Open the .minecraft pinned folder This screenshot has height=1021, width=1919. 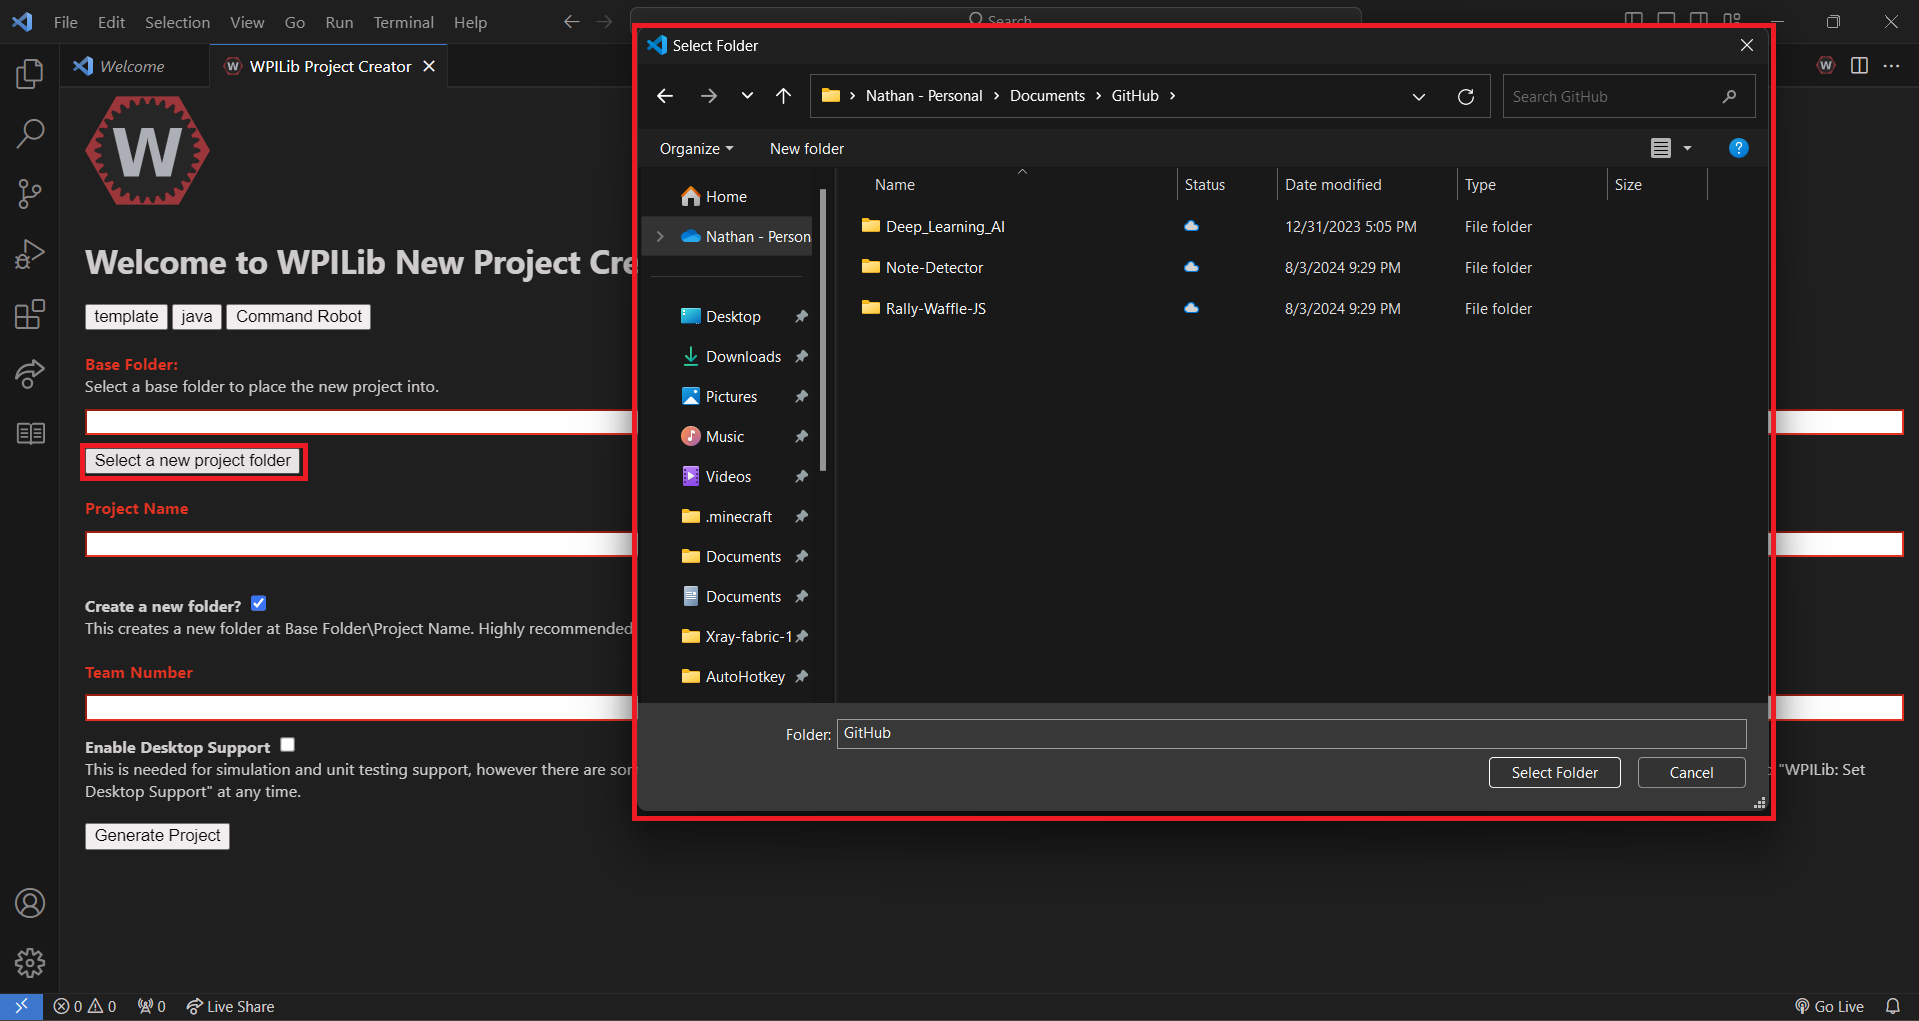point(739,516)
